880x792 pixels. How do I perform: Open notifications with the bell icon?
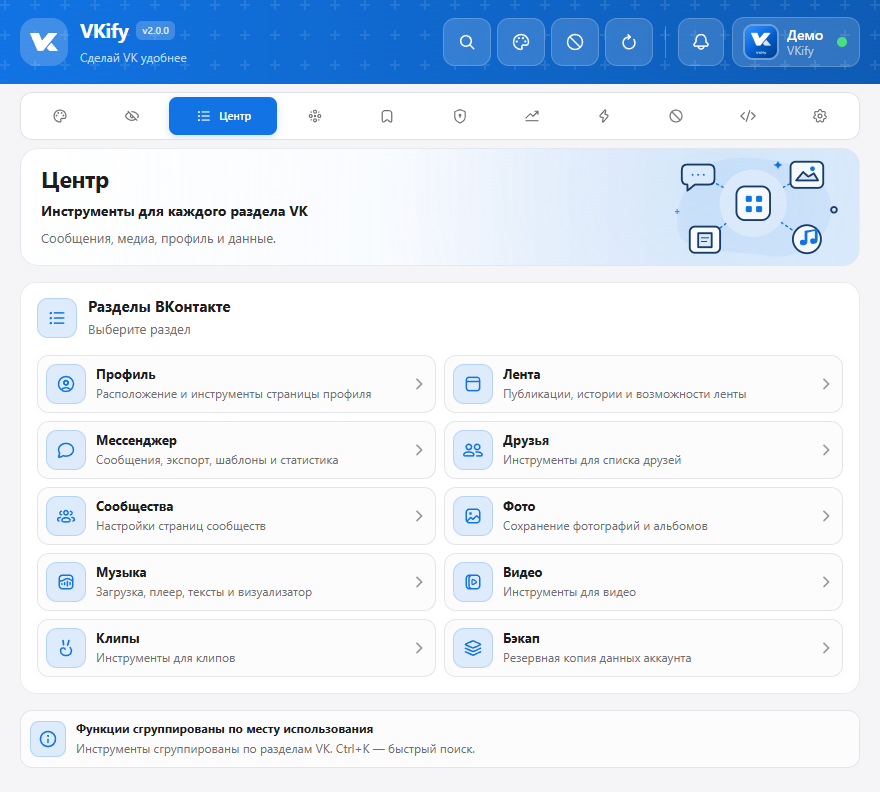pos(701,42)
